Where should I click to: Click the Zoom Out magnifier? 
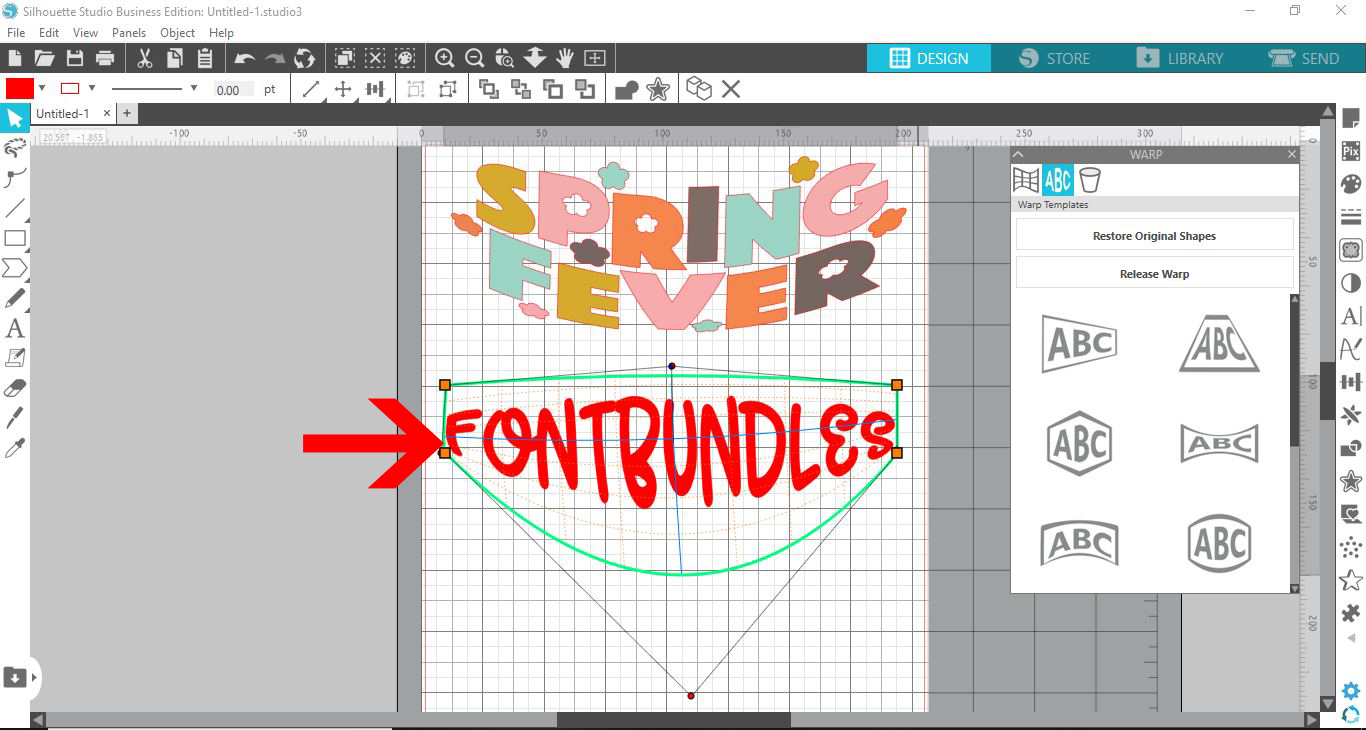(x=475, y=58)
